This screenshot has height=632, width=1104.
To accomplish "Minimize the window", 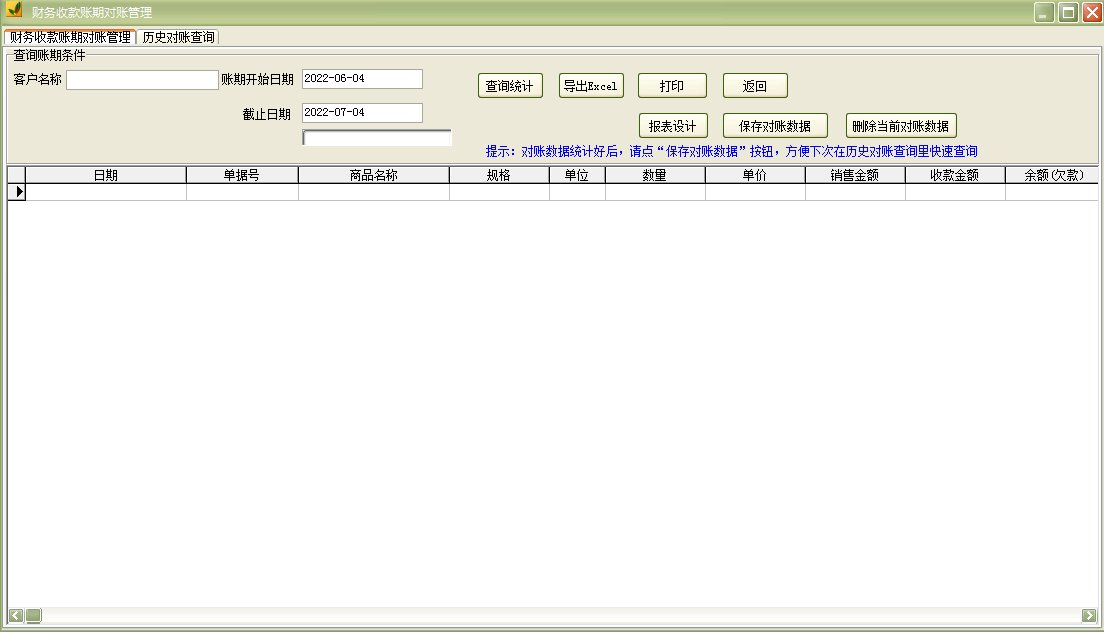I will coord(1044,12).
